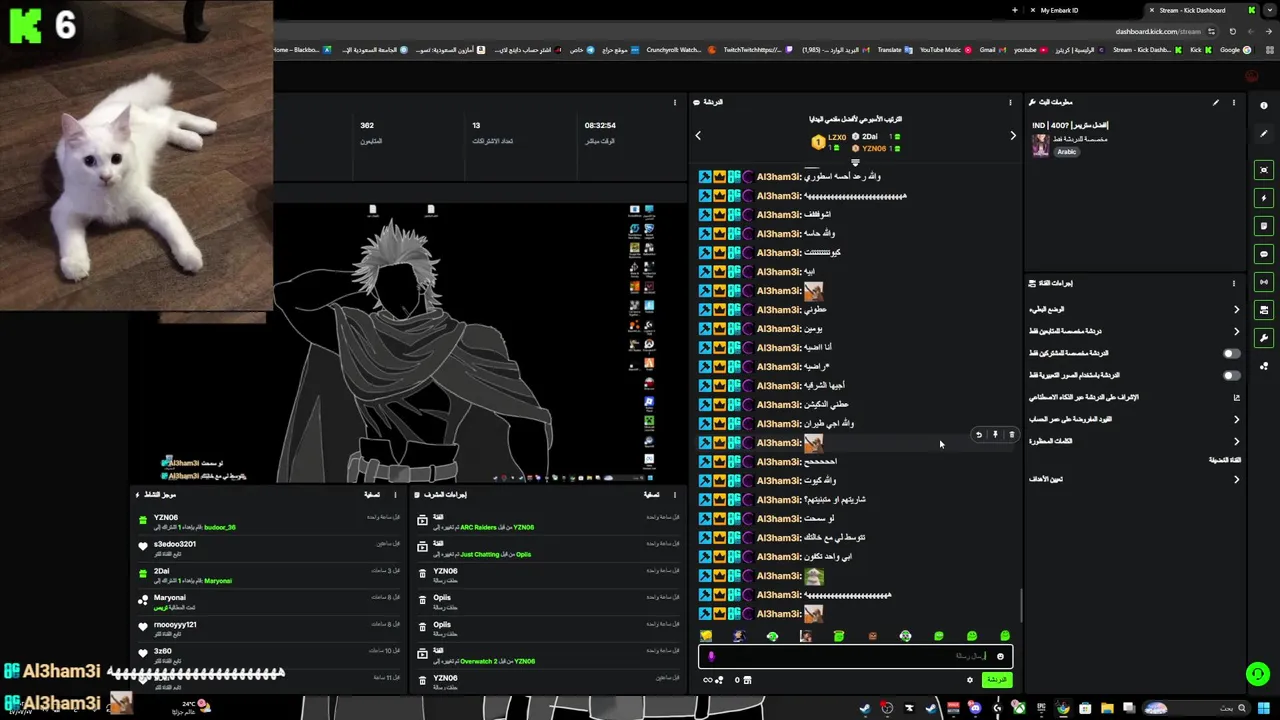
Task: Click store icon below chat input
Action: pos(746,680)
